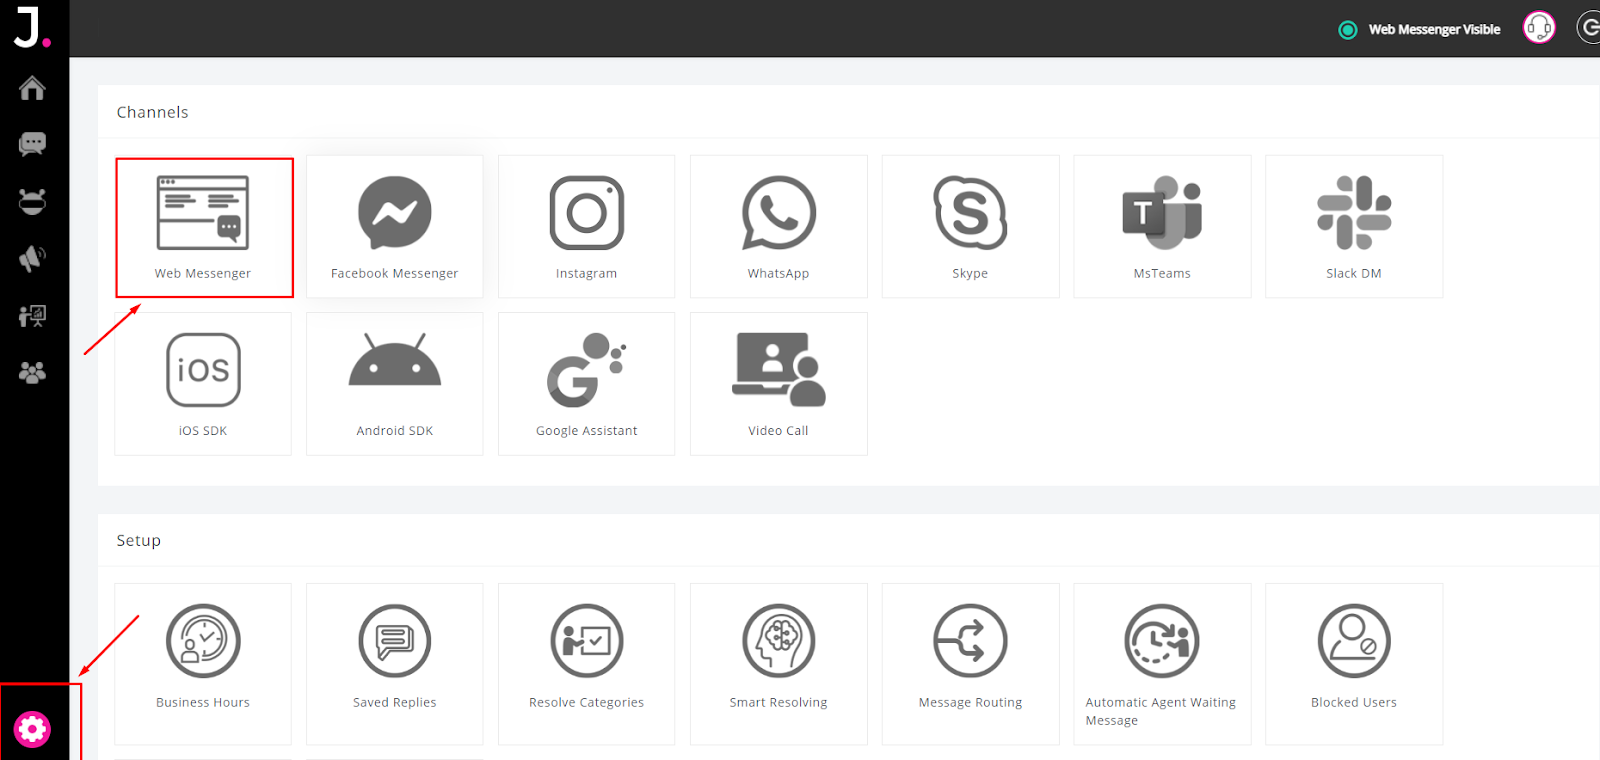Open Message Routing setup
Viewport: 1600px width, 760px height.
pyautogui.click(x=970, y=664)
